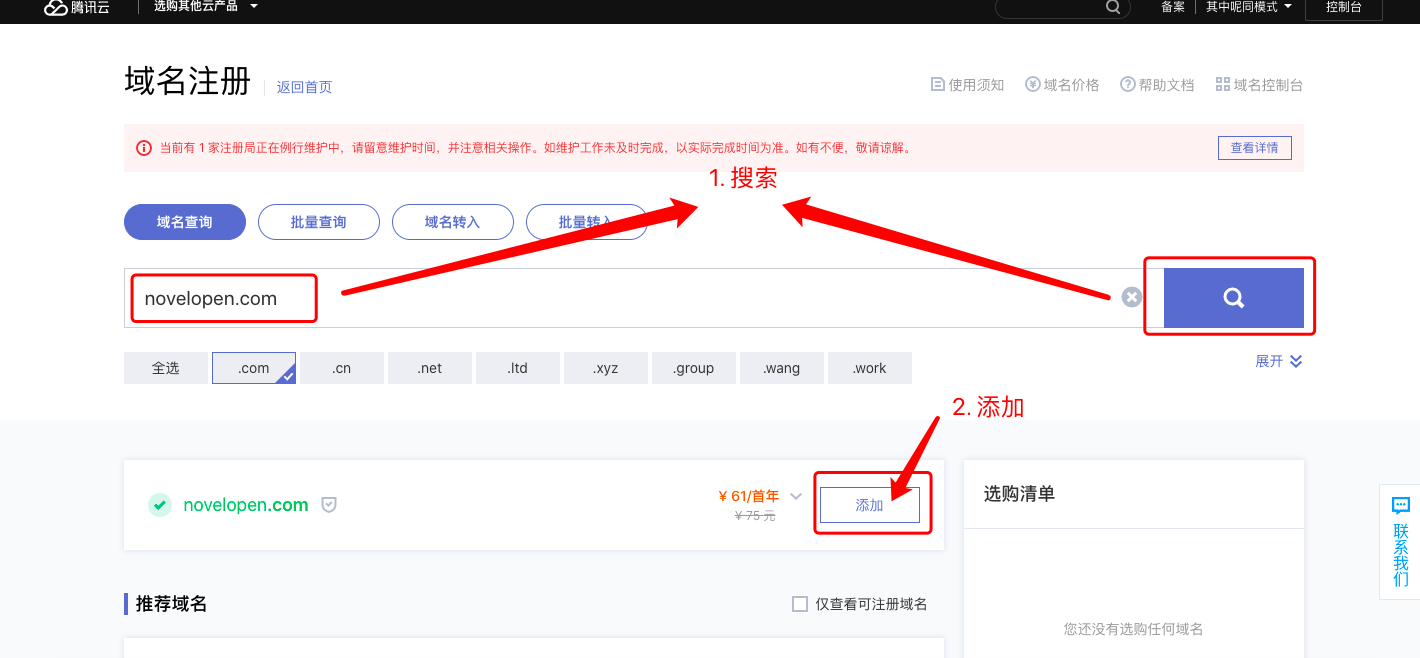Select the .ltd suffix option

pos(518,368)
